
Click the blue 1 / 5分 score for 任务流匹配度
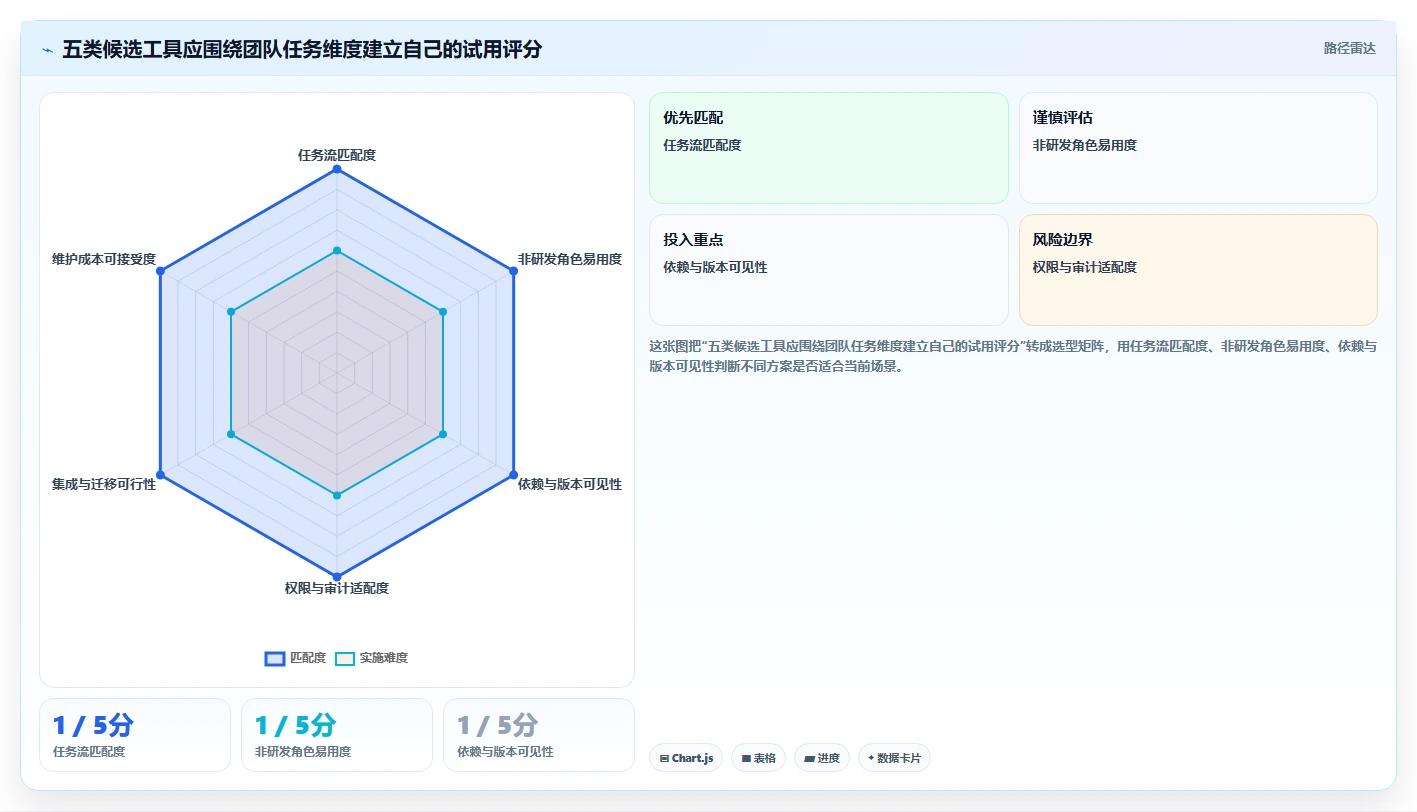[93, 725]
